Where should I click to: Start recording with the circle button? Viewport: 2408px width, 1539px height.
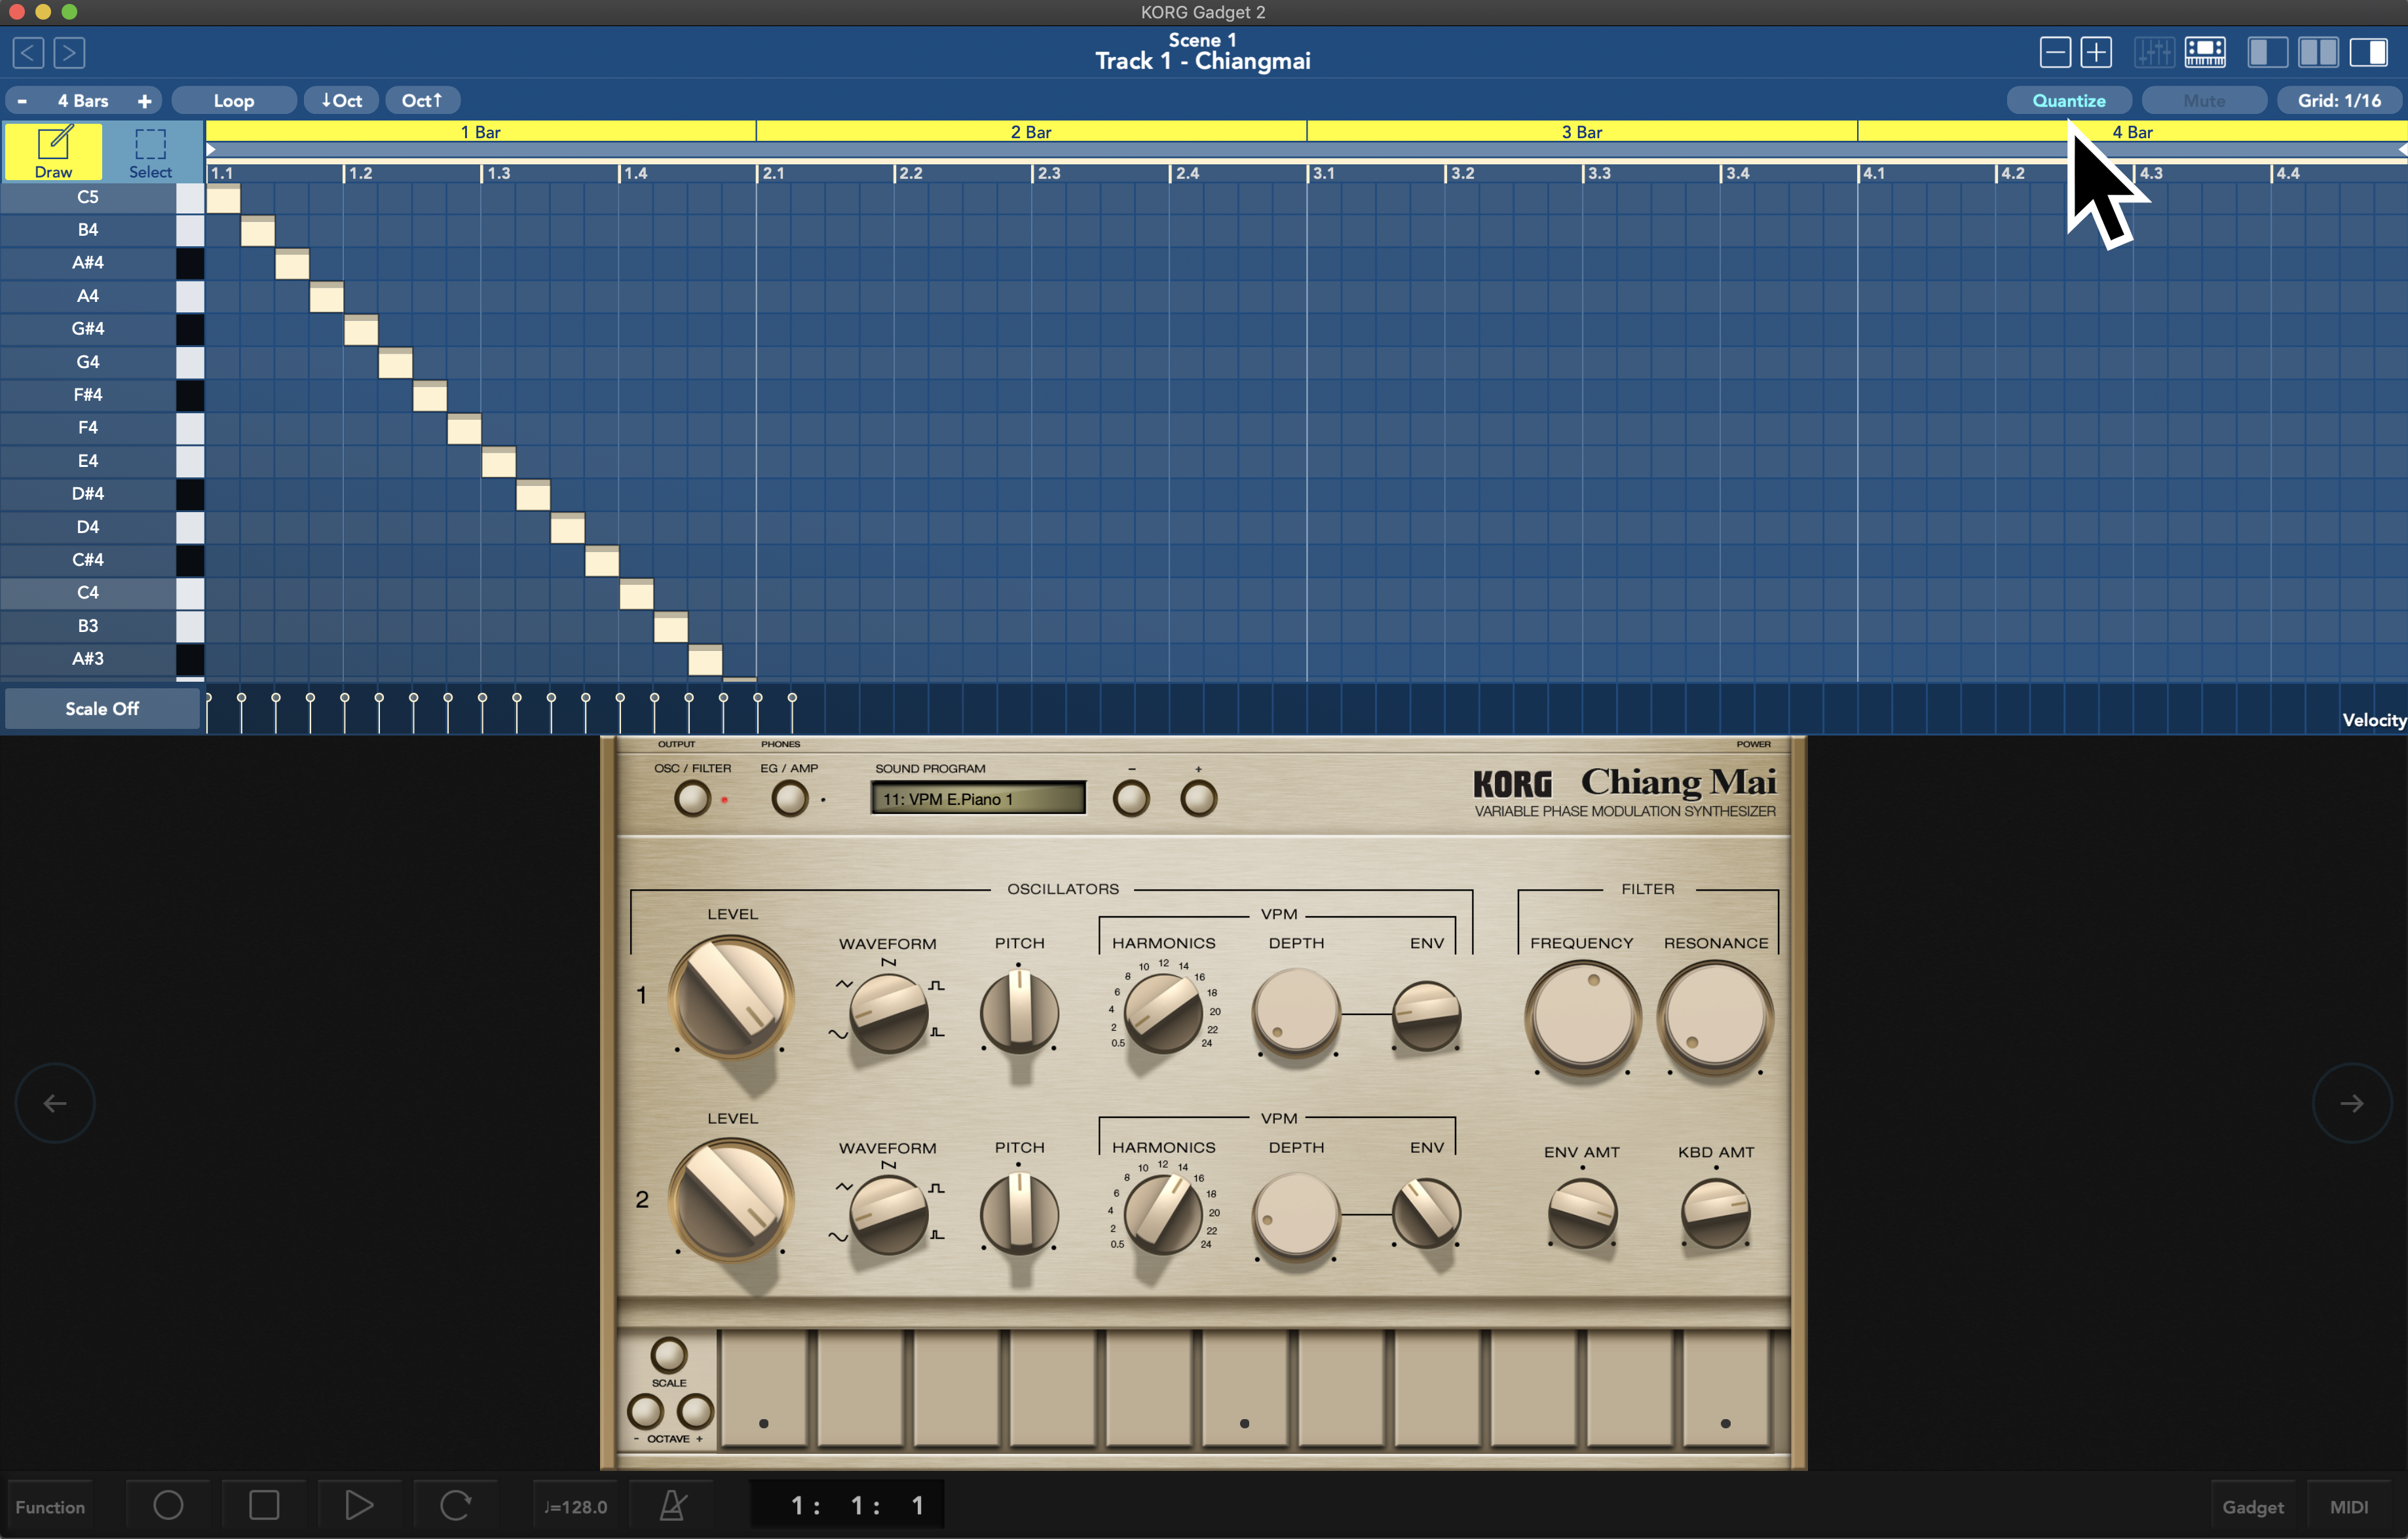coord(168,1505)
